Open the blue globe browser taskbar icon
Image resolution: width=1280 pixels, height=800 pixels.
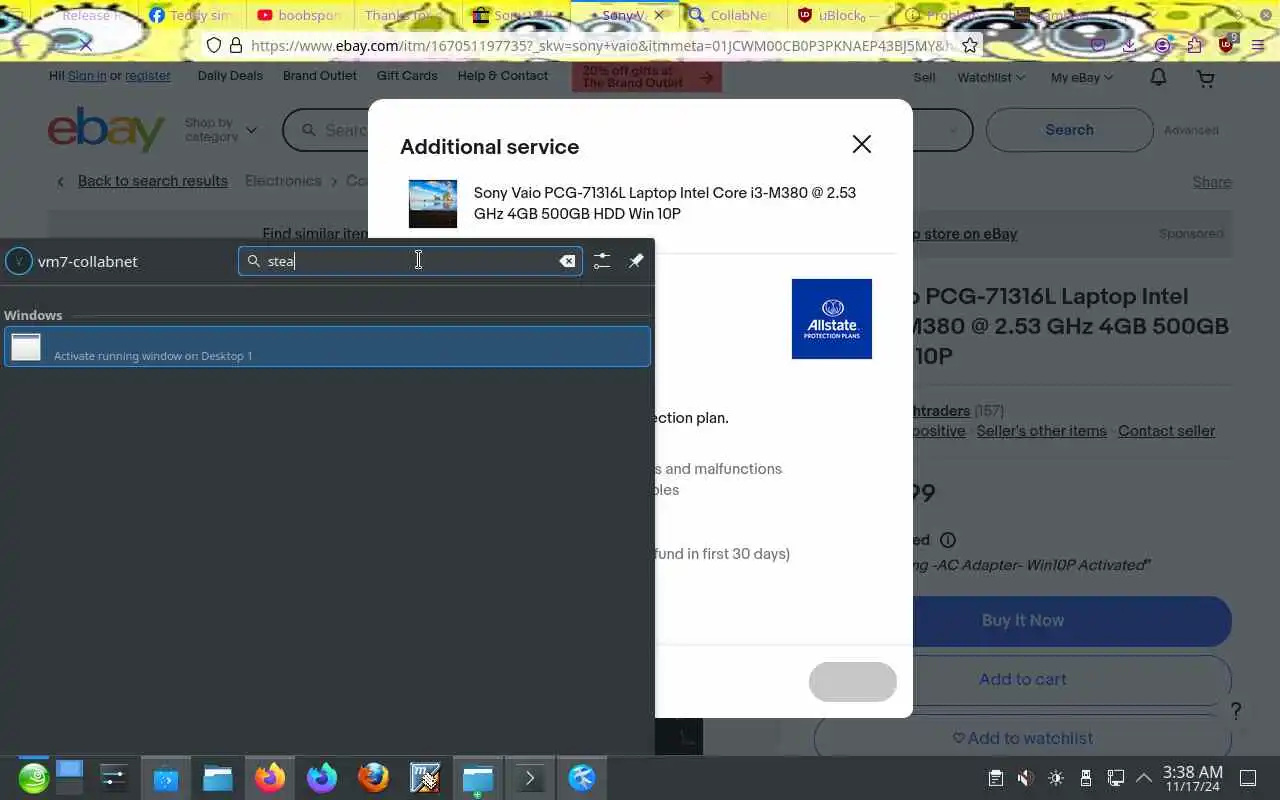coord(582,777)
